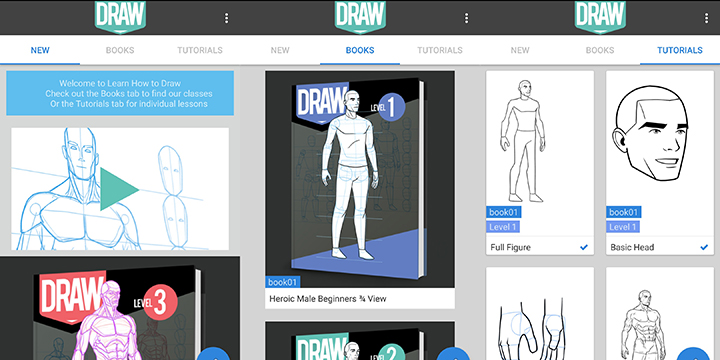The width and height of the screenshot is (720, 360).
Task: Click the checkmark beside Full Figure
Action: click(584, 247)
